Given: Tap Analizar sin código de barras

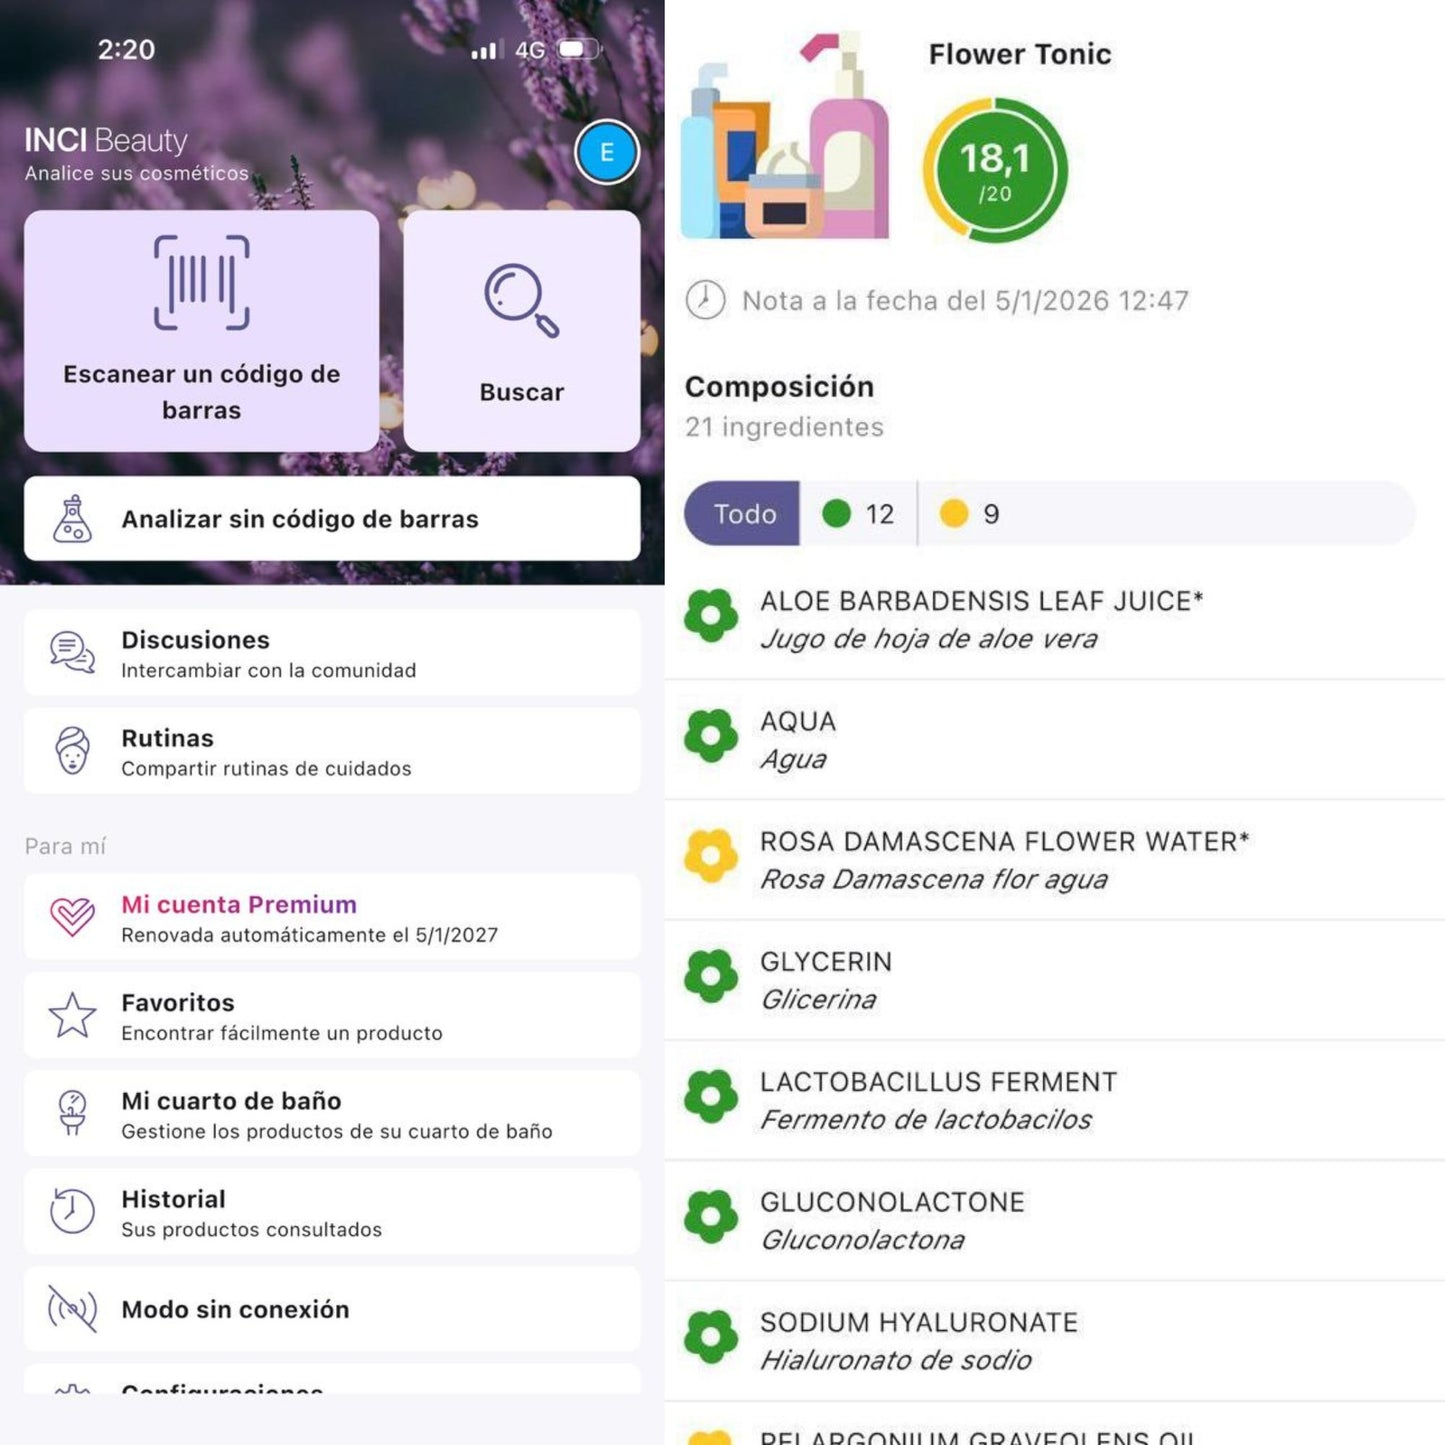Looking at the screenshot, I should tap(332, 519).
